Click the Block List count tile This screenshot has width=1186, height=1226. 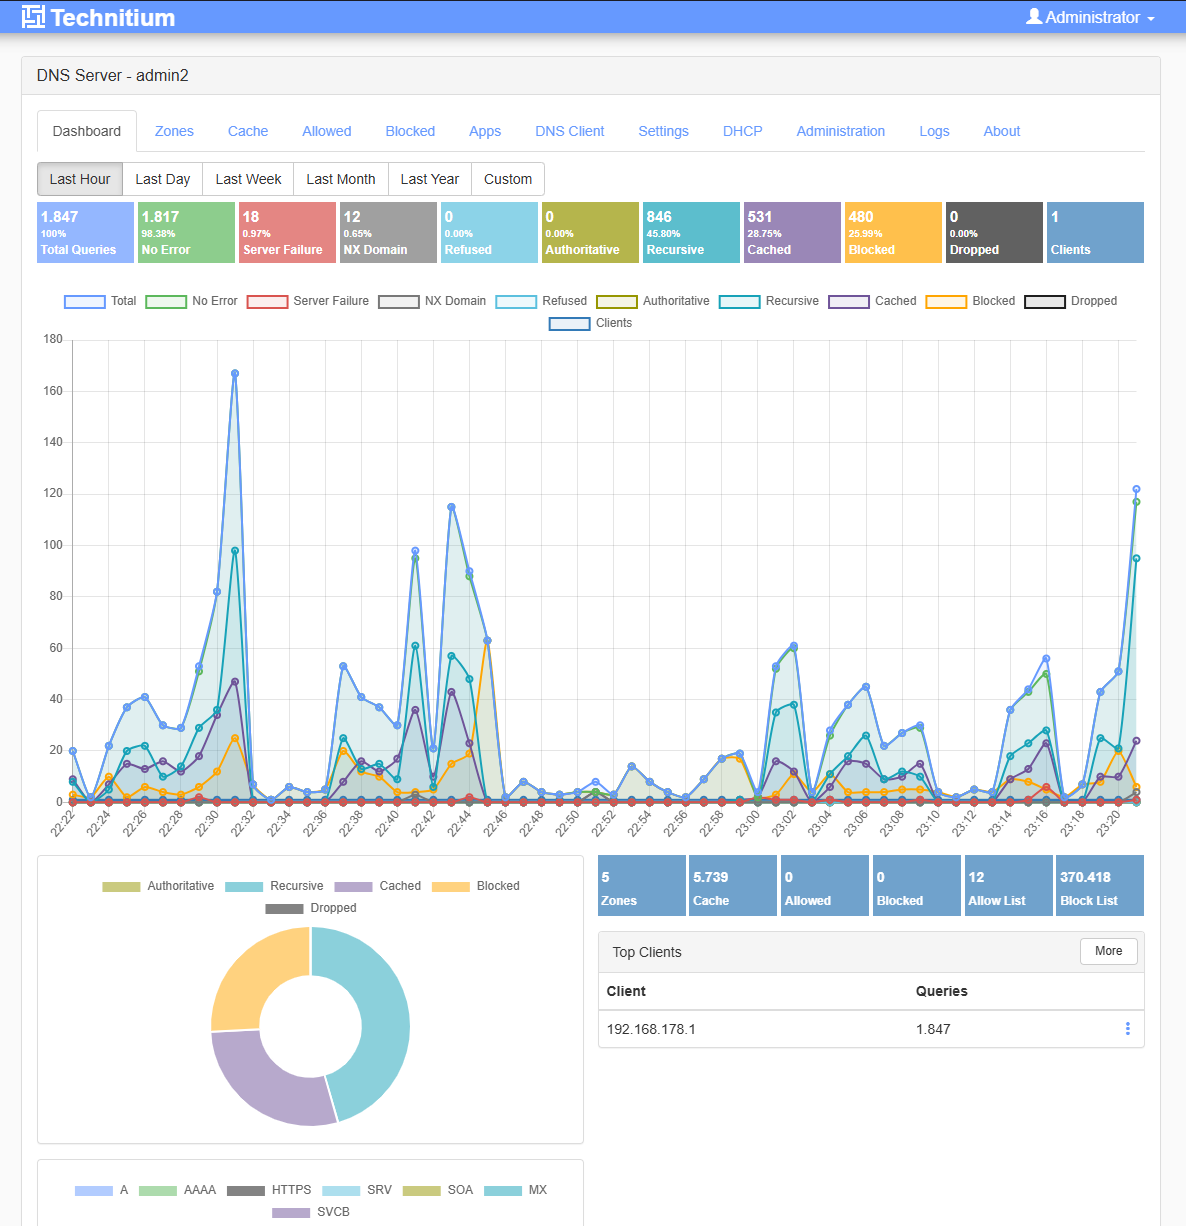[x=1099, y=886]
